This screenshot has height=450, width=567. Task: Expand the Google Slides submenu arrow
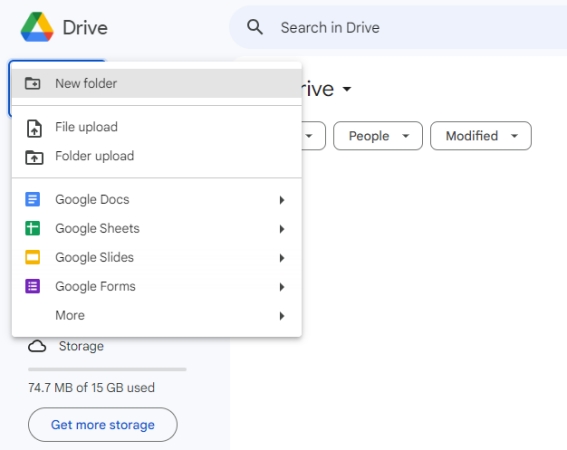(282, 258)
